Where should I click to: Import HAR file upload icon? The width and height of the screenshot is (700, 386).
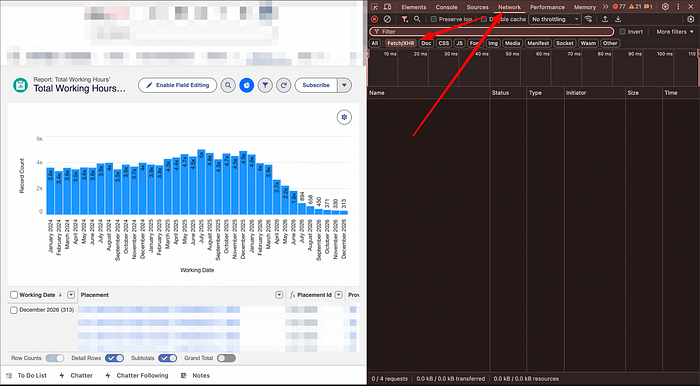pyautogui.click(x=605, y=19)
